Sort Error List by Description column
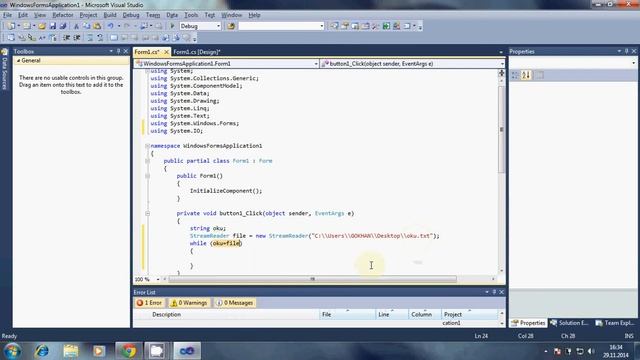This screenshot has width=640, height=360. tap(167, 314)
